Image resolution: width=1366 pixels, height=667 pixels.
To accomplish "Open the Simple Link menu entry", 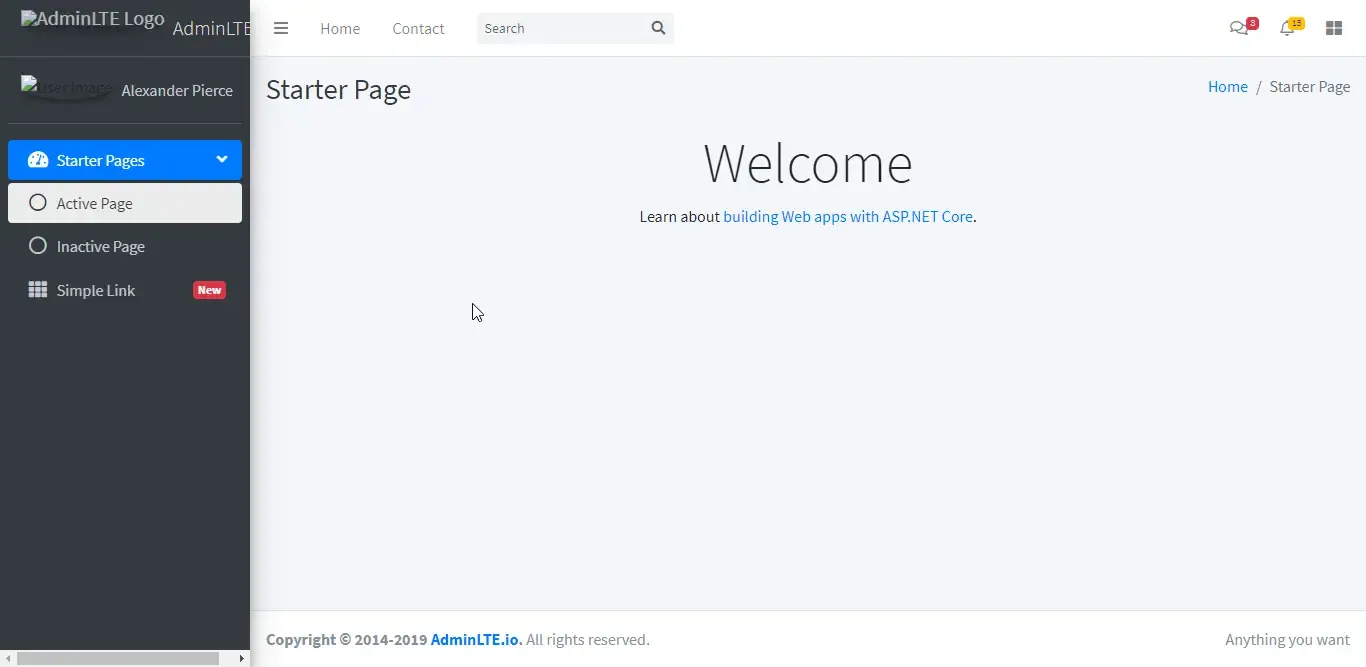I will (95, 290).
